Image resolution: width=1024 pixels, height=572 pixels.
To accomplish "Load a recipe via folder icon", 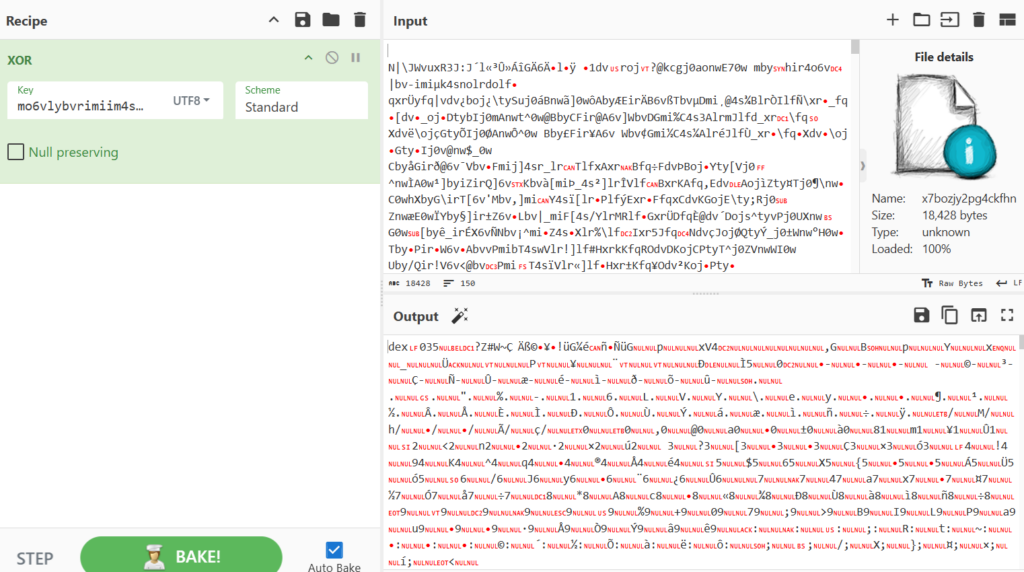I will 331,20.
